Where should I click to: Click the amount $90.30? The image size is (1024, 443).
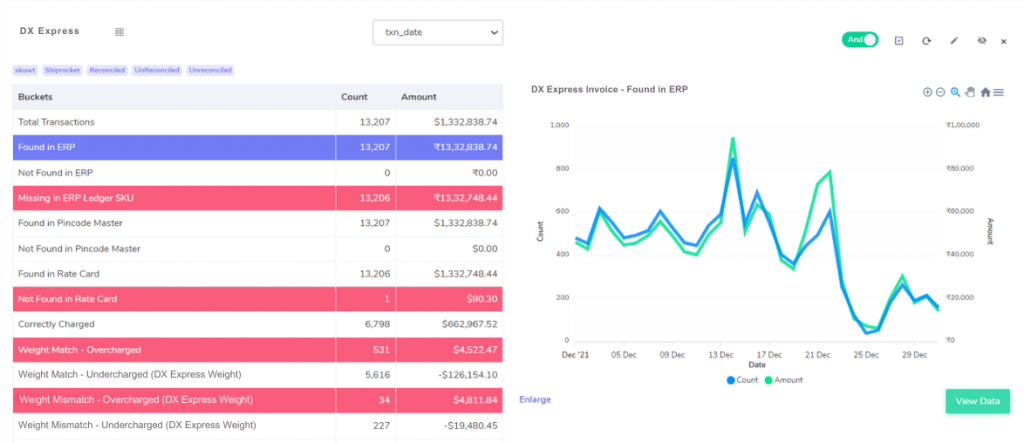[482, 299]
